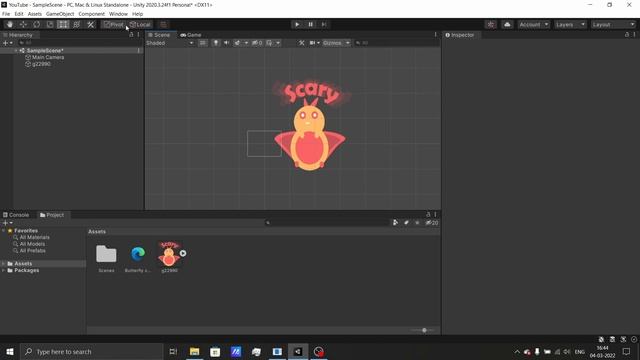Start Play mode
Screen dimensions: 640x360
point(297,24)
